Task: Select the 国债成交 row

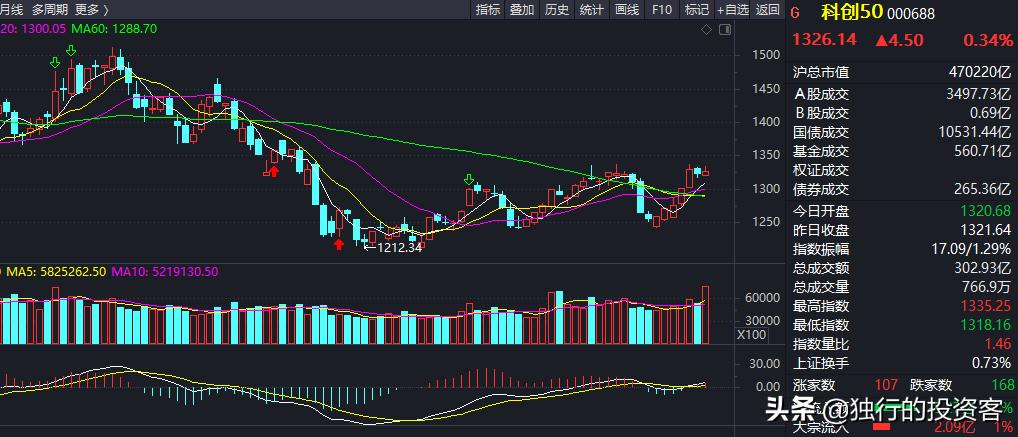Action: coord(902,132)
